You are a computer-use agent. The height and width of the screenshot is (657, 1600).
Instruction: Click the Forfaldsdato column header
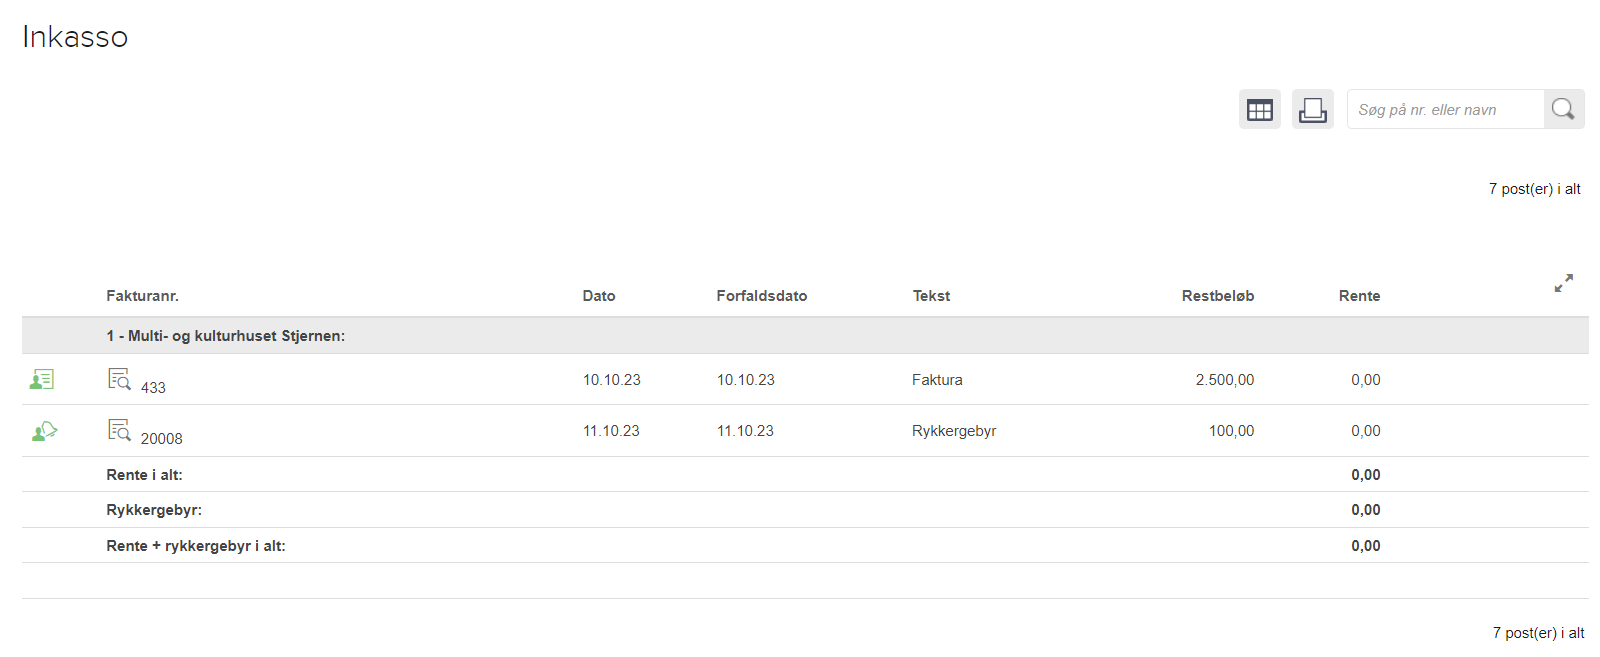click(761, 296)
